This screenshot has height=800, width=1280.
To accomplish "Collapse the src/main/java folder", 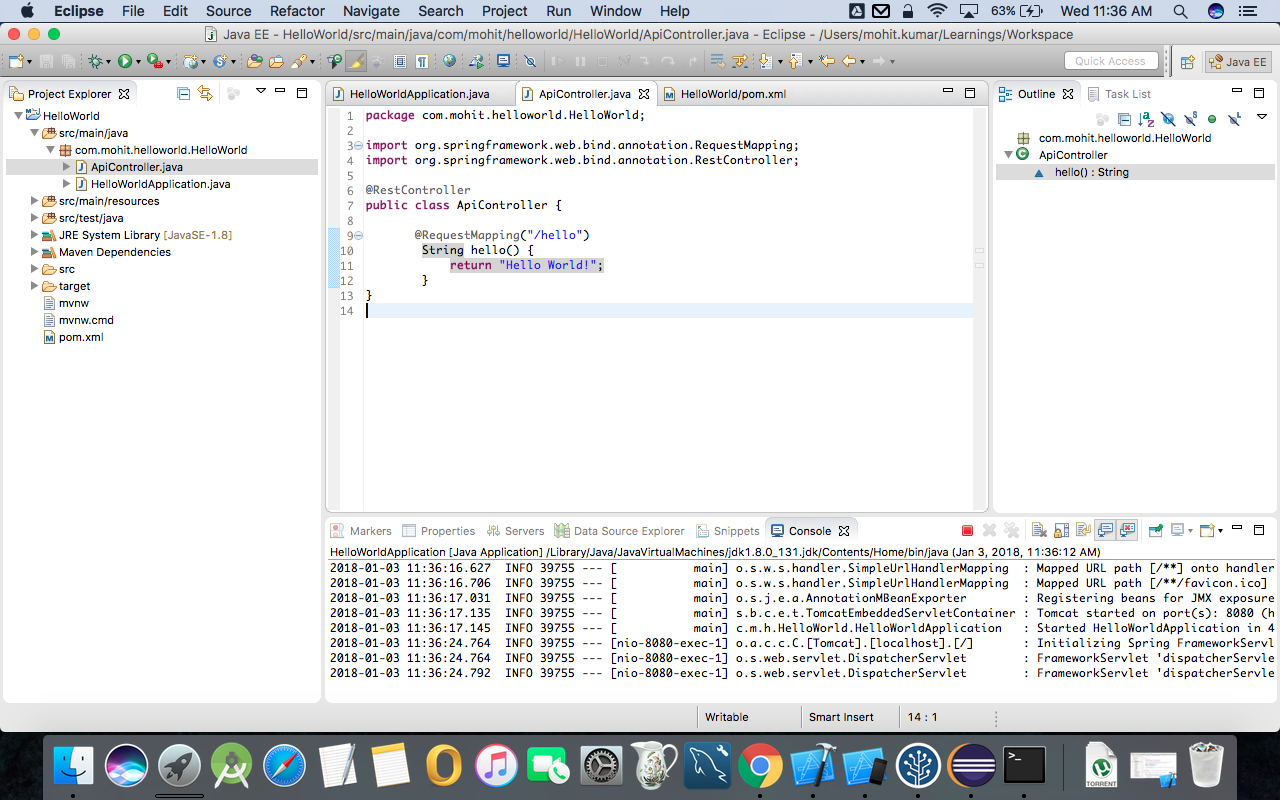I will [x=35, y=132].
